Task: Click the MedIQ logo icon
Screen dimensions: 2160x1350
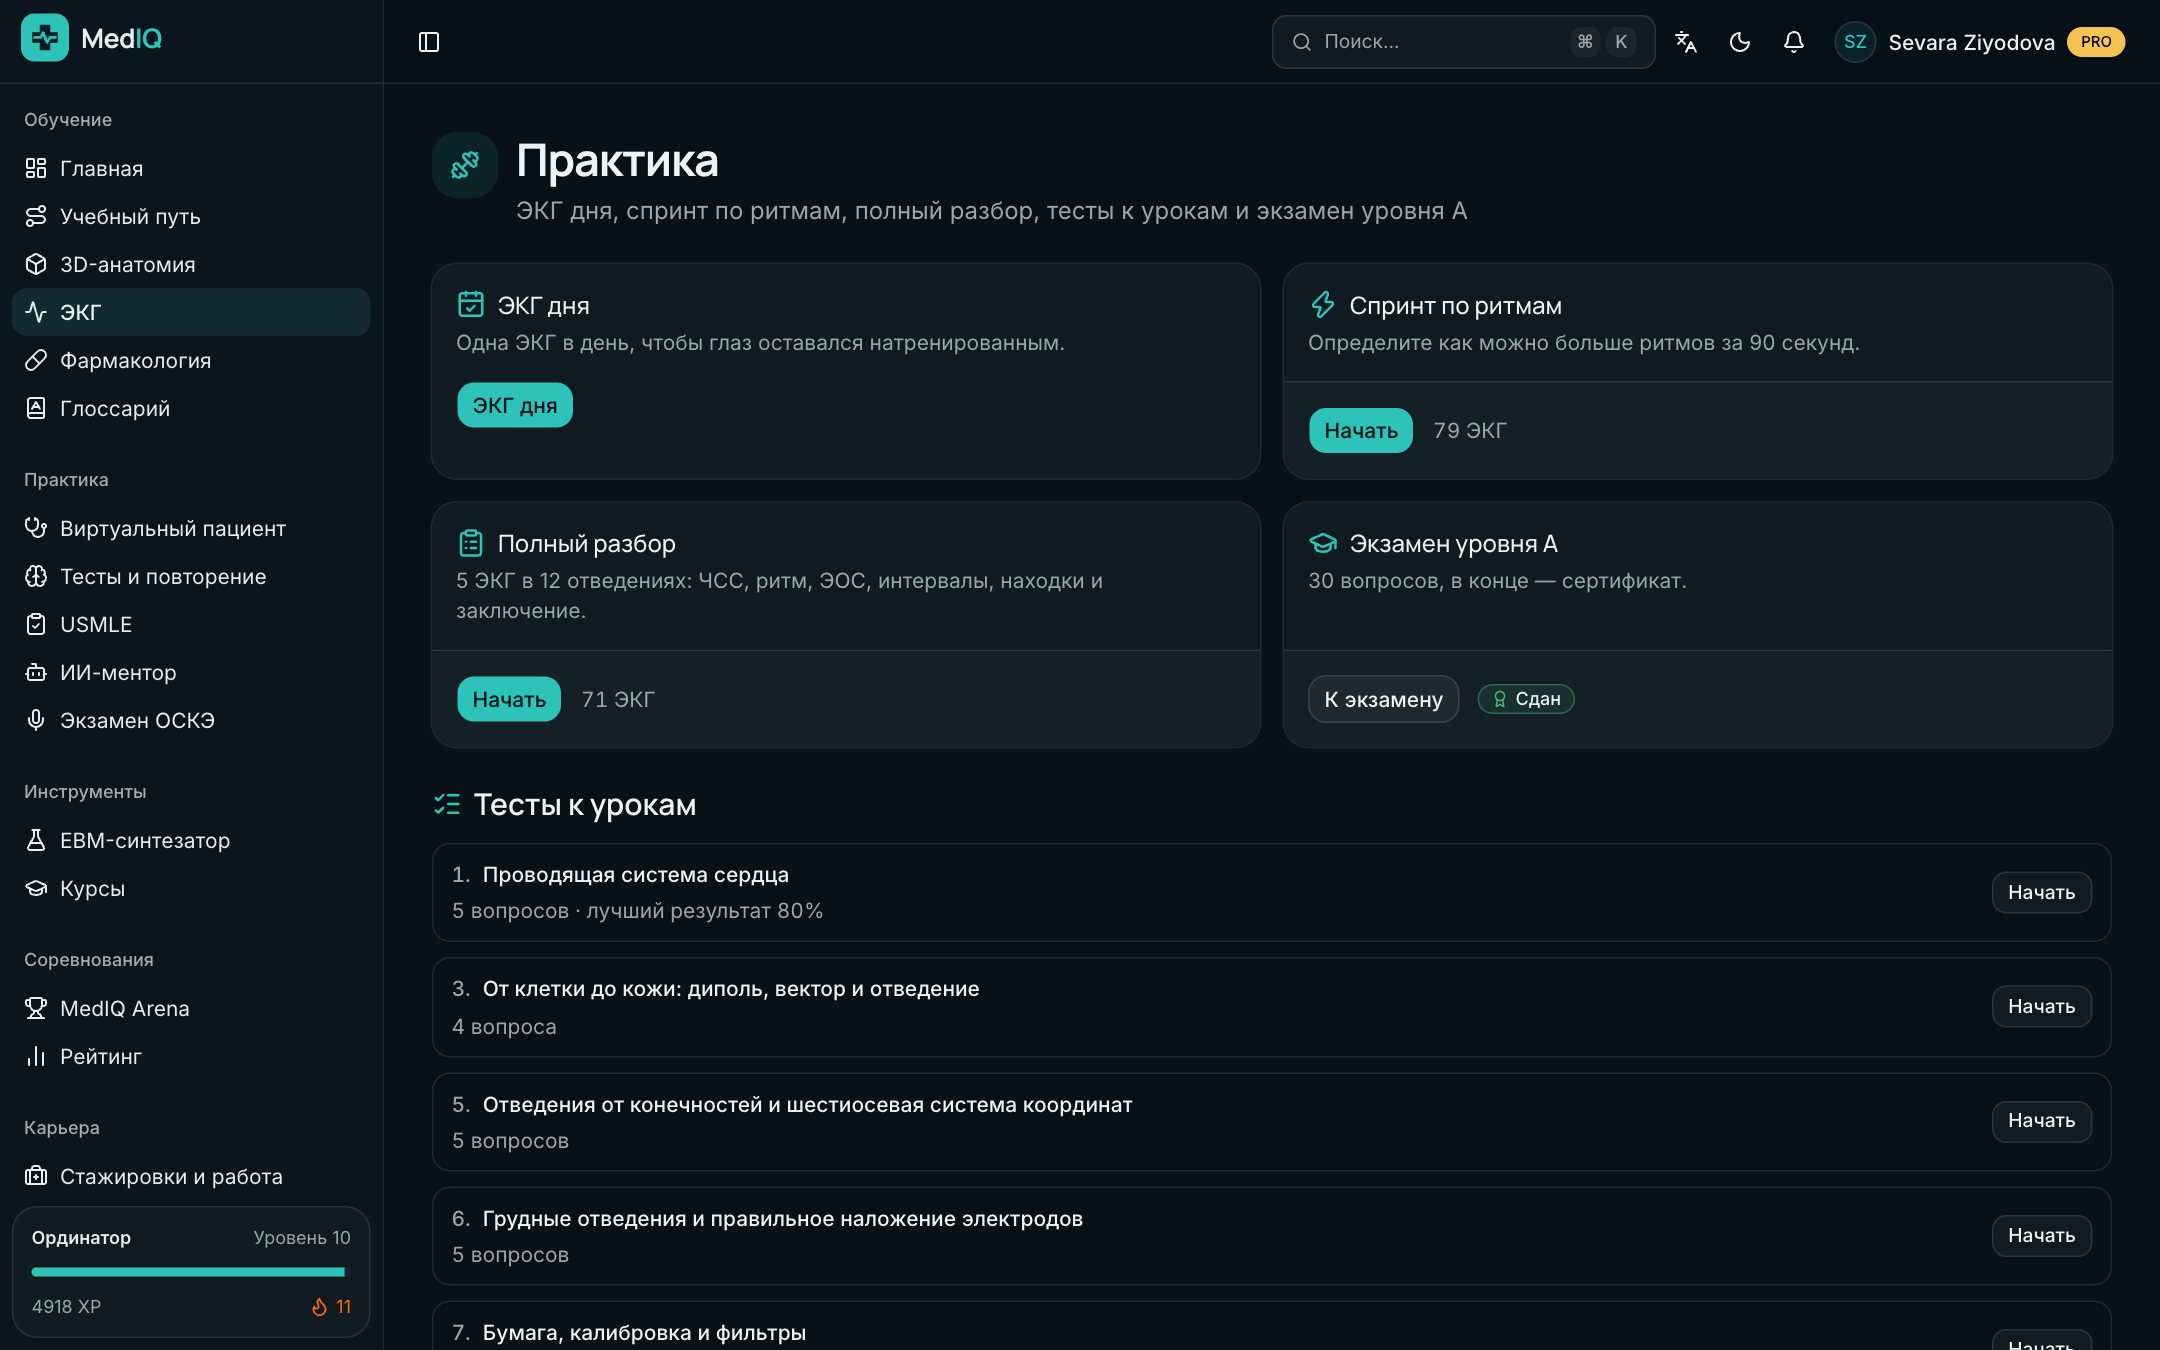Action: pyautogui.click(x=45, y=38)
